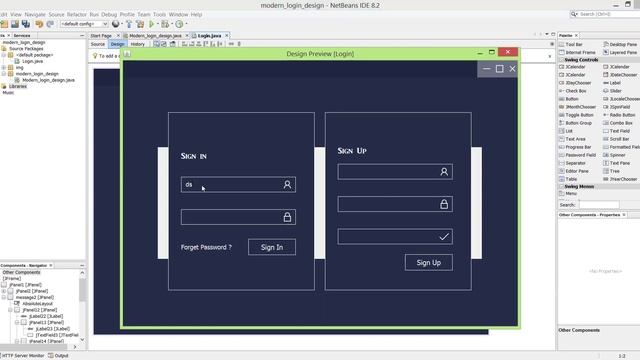Click the globe browser toolbar icon

pyautogui.click(x=116, y=24)
